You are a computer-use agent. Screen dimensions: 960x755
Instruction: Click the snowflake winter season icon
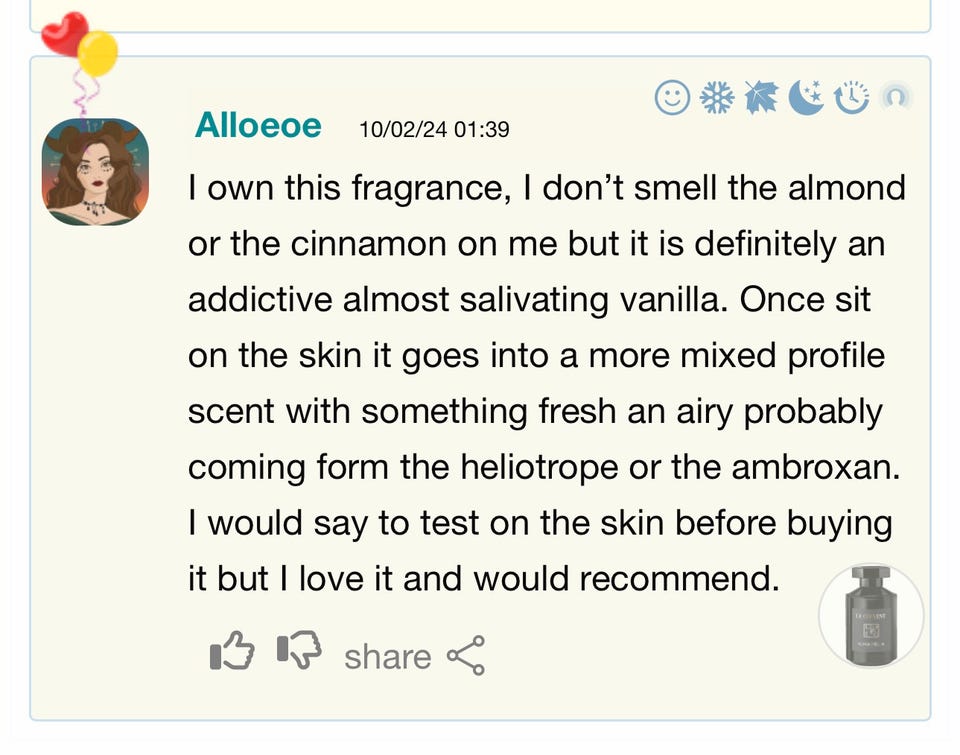(716, 98)
